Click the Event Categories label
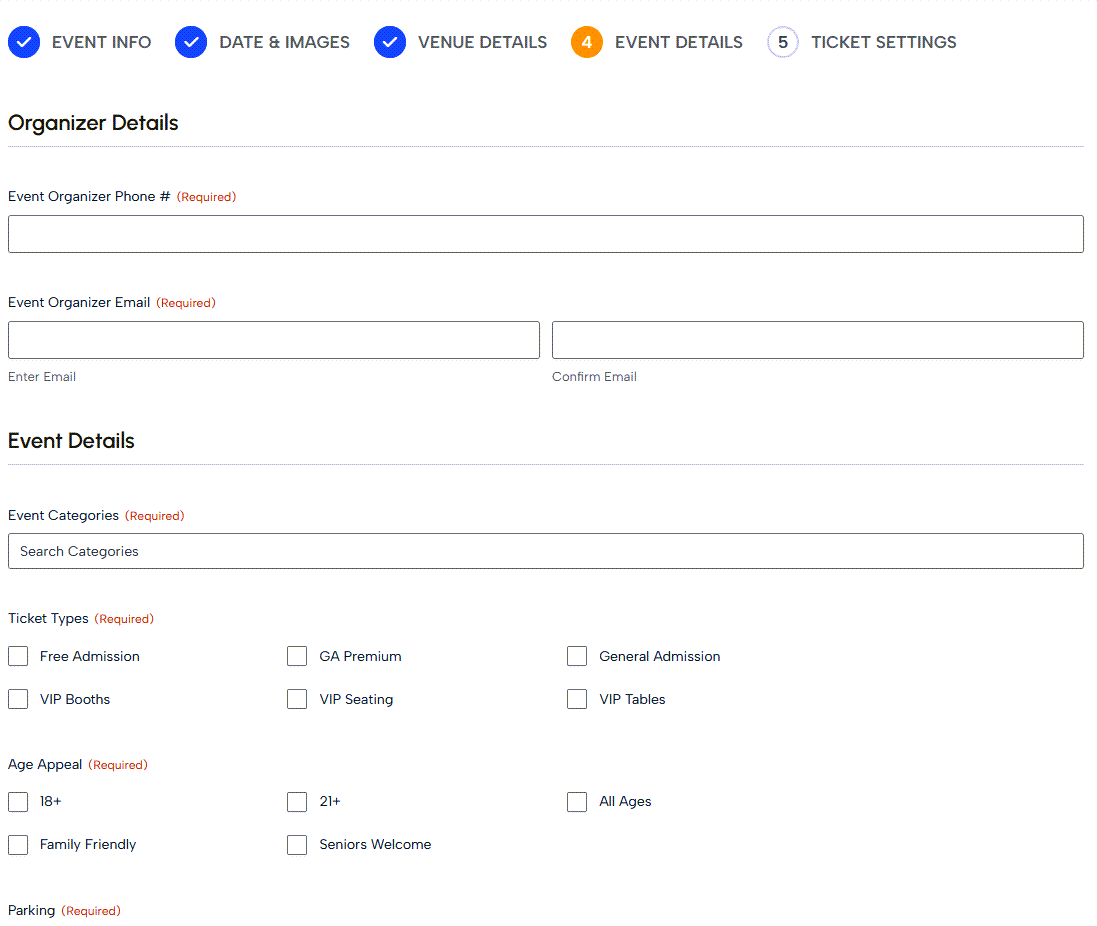 click(64, 515)
